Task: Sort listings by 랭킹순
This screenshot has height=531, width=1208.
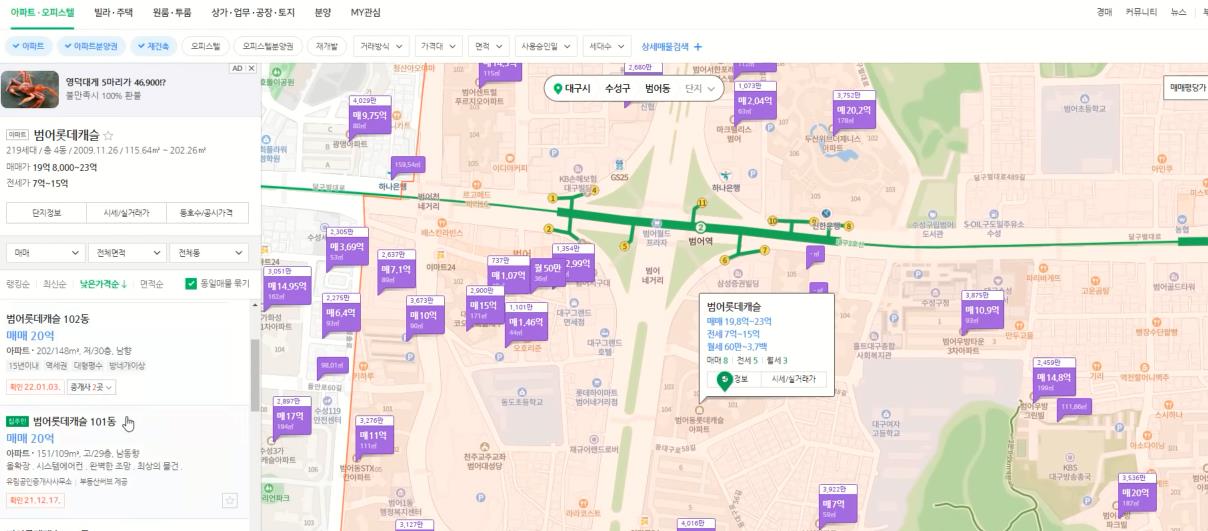Action: [17, 284]
